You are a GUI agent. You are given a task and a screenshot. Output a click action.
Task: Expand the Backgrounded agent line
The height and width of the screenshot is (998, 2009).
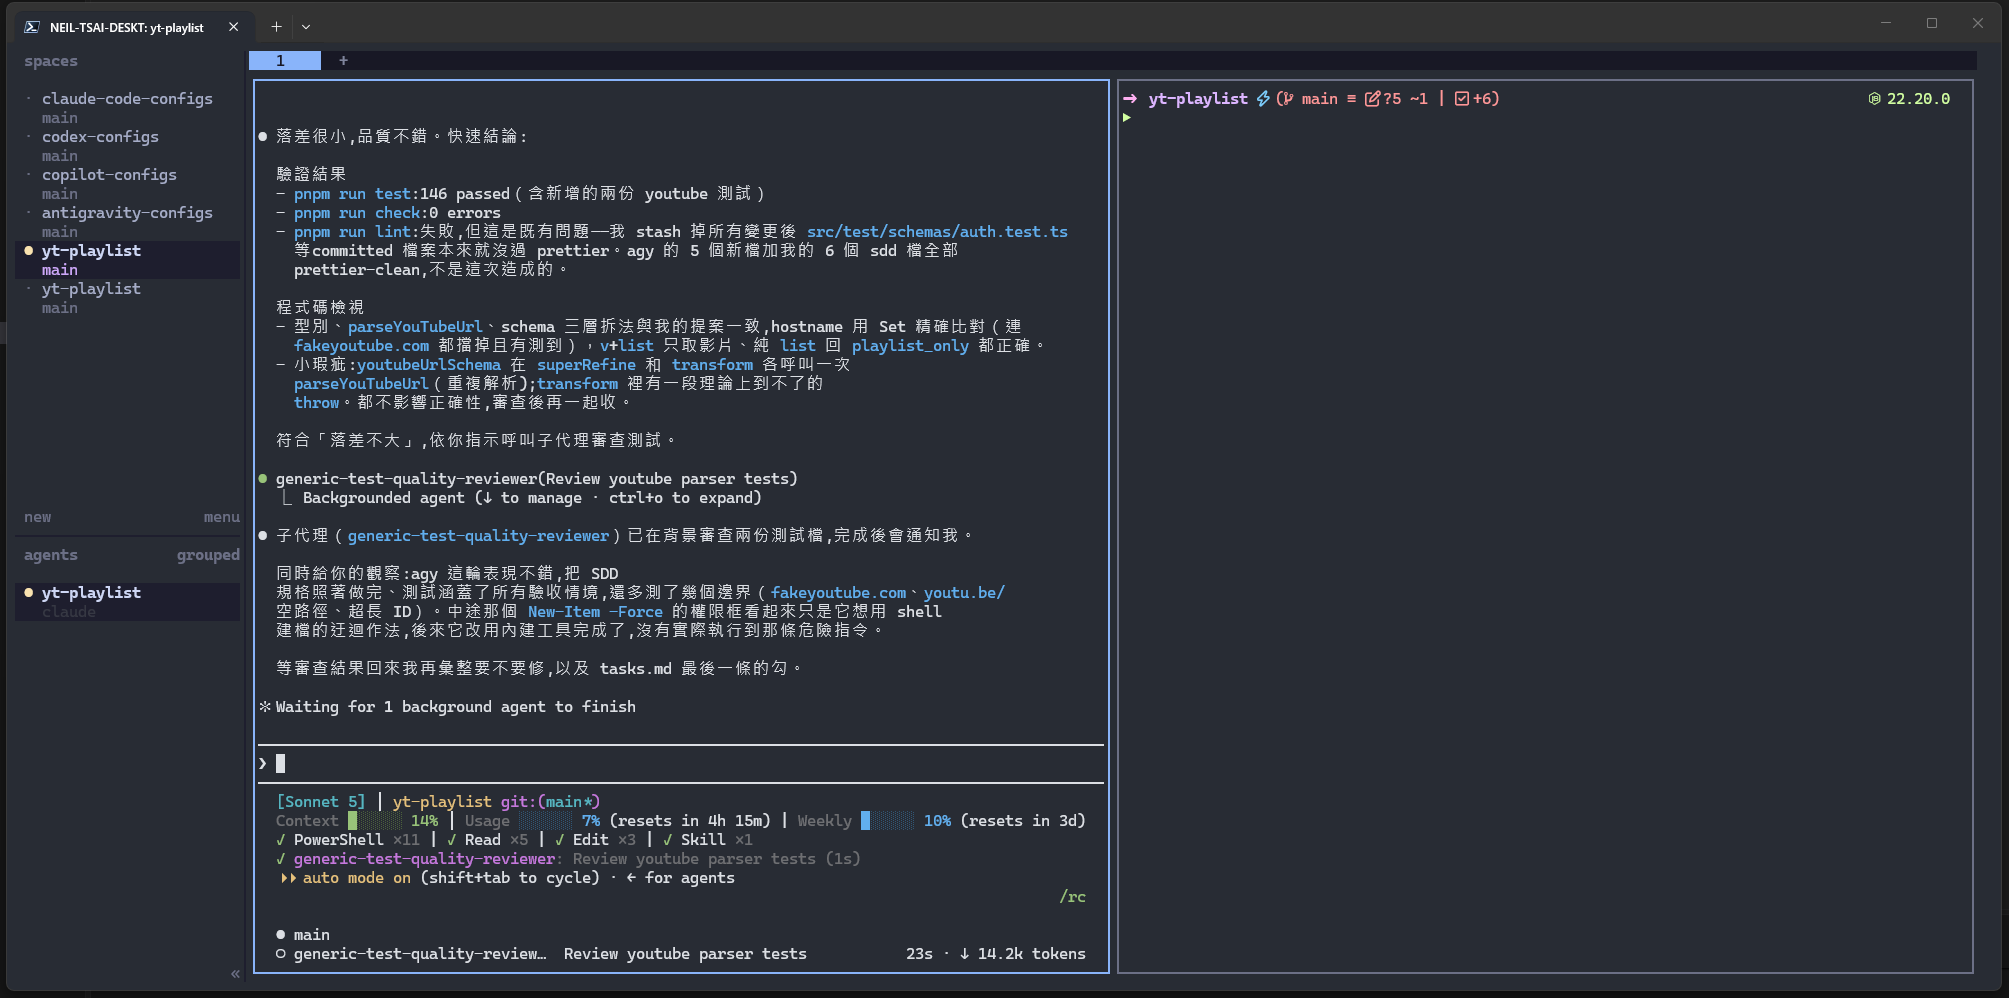(x=531, y=498)
